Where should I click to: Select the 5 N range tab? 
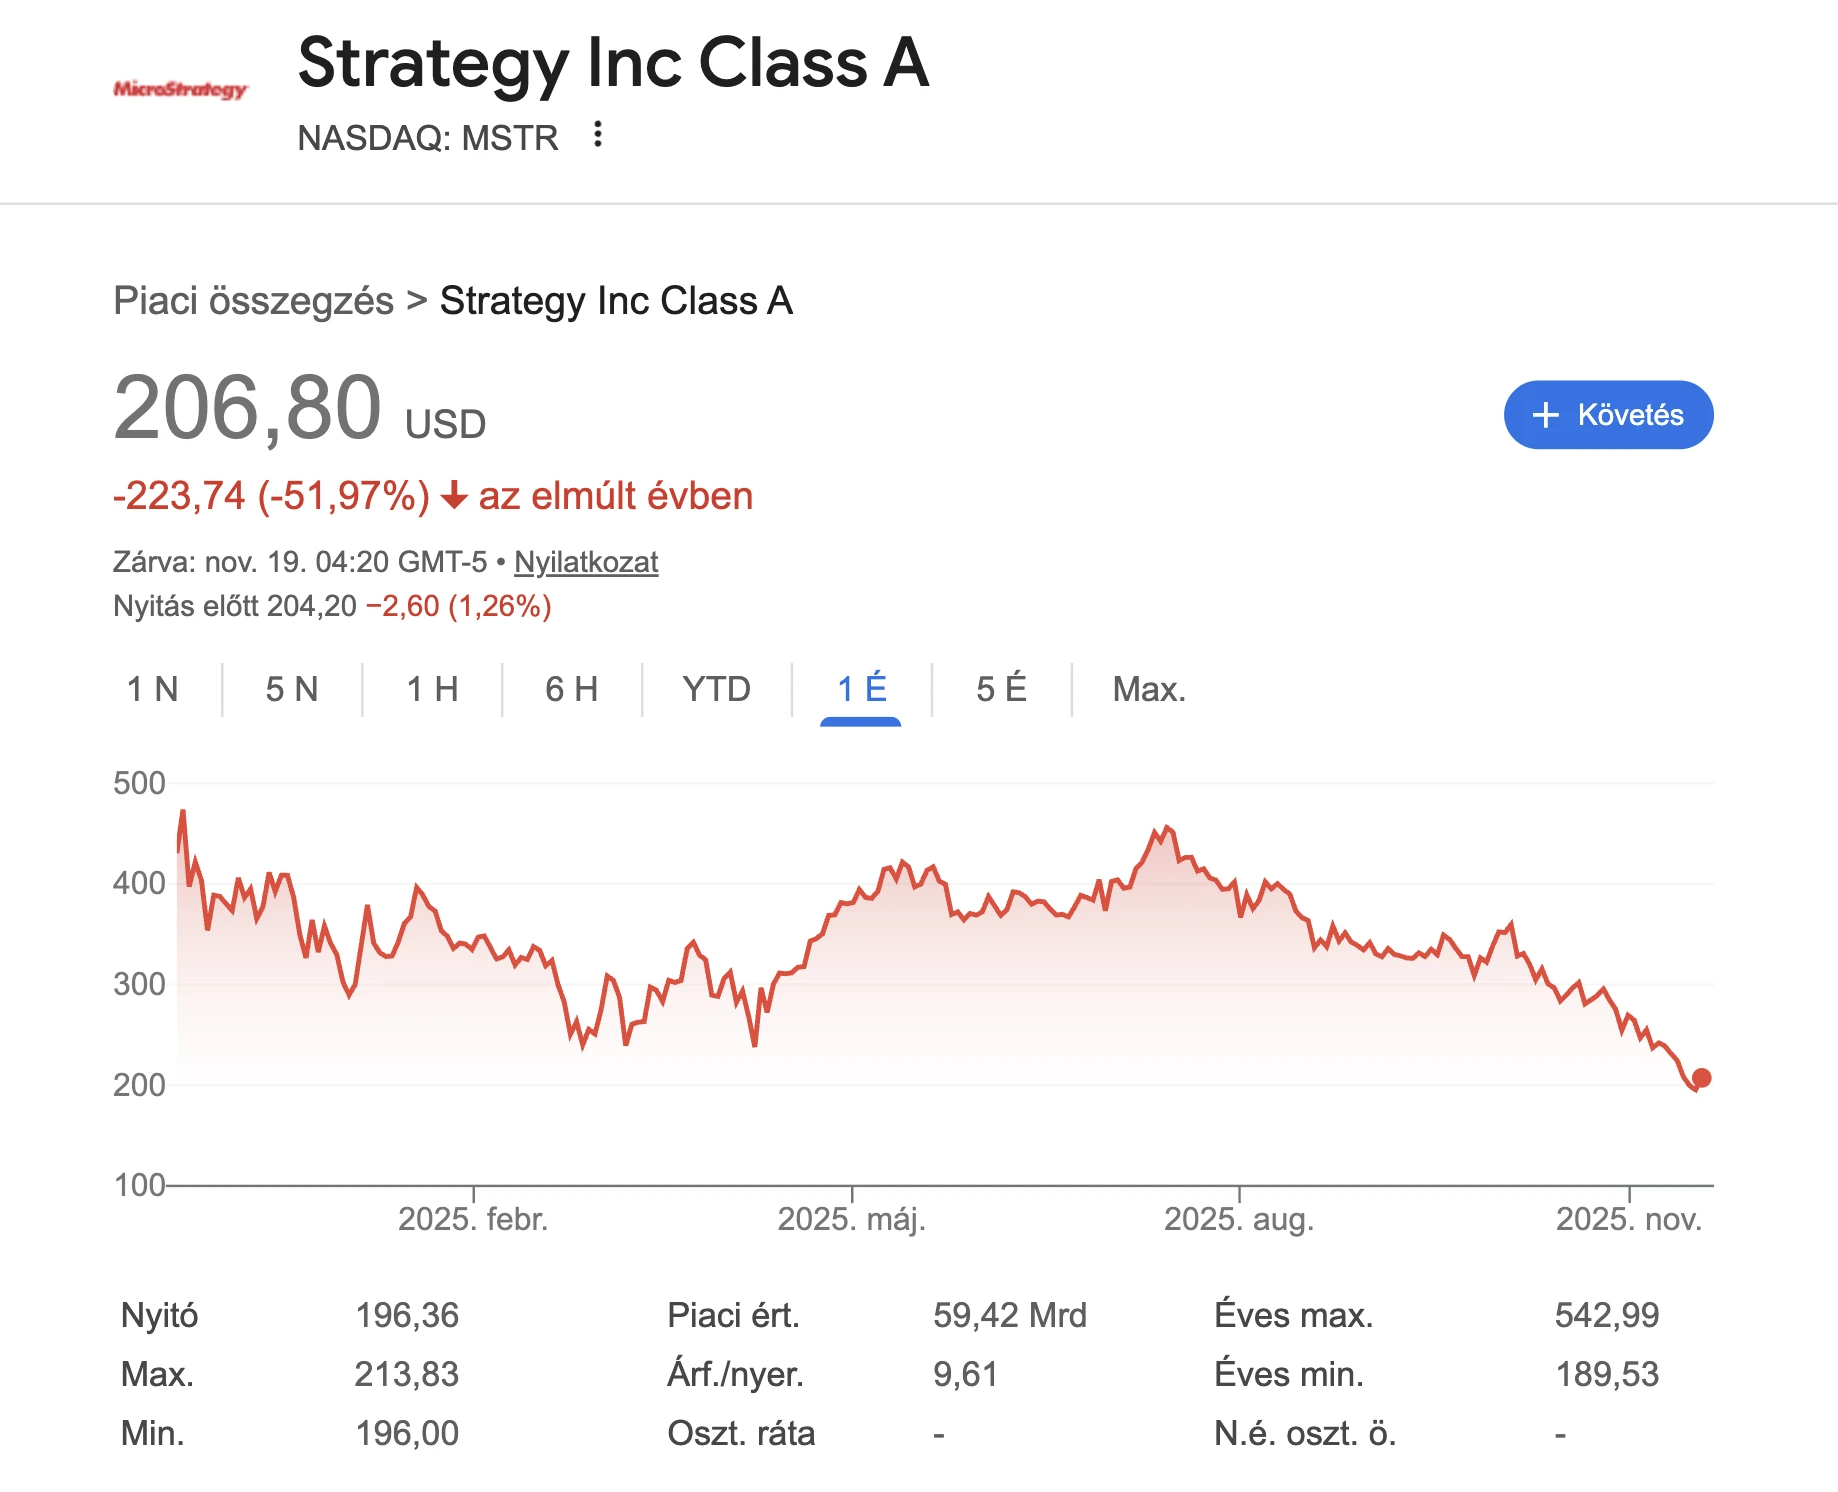[x=291, y=689]
